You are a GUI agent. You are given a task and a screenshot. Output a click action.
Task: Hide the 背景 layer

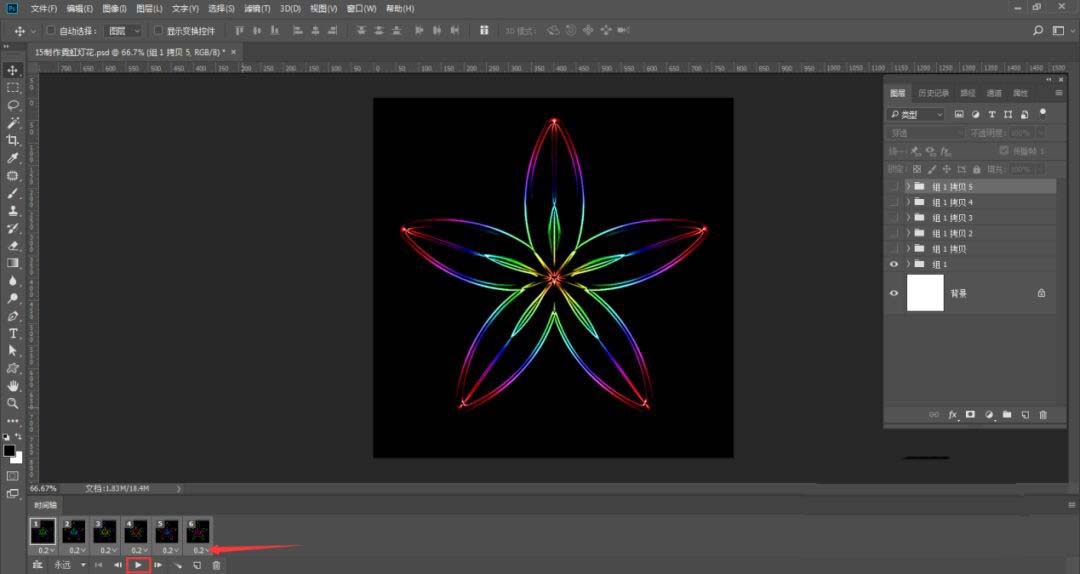point(894,293)
